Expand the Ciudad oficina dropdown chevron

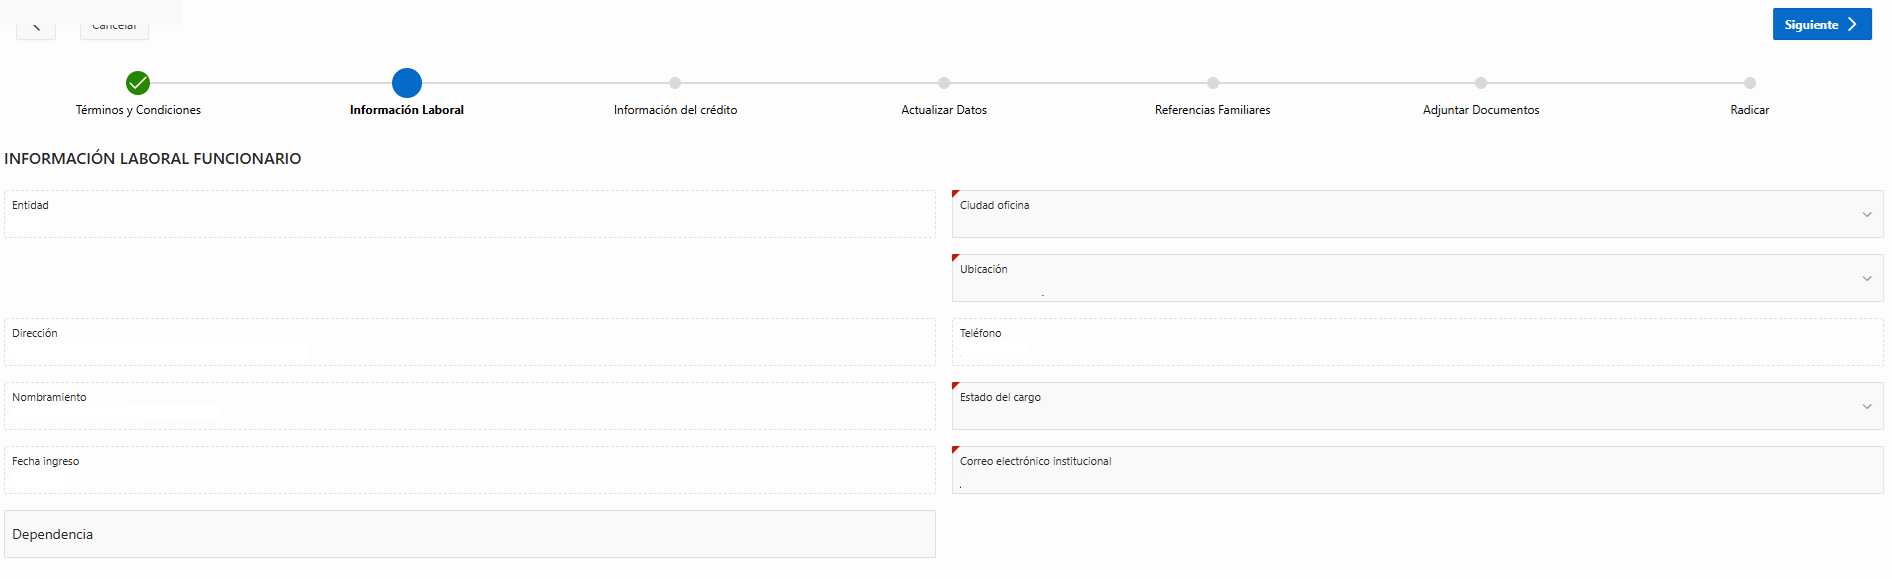point(1866,215)
